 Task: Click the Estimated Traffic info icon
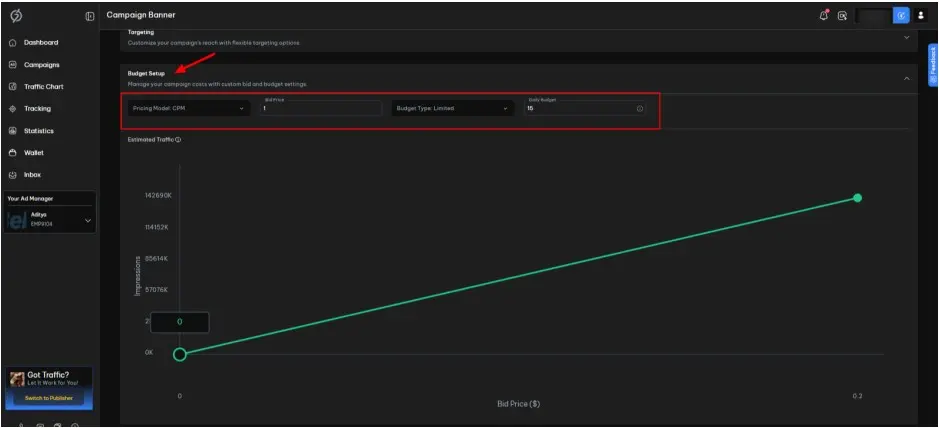pyautogui.click(x=178, y=139)
